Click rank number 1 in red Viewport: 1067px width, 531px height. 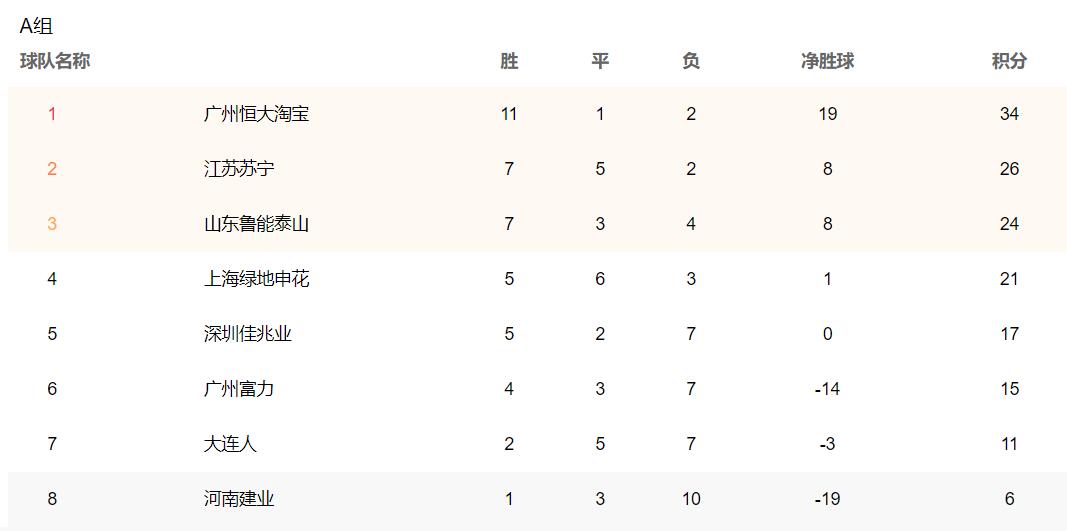[52, 114]
